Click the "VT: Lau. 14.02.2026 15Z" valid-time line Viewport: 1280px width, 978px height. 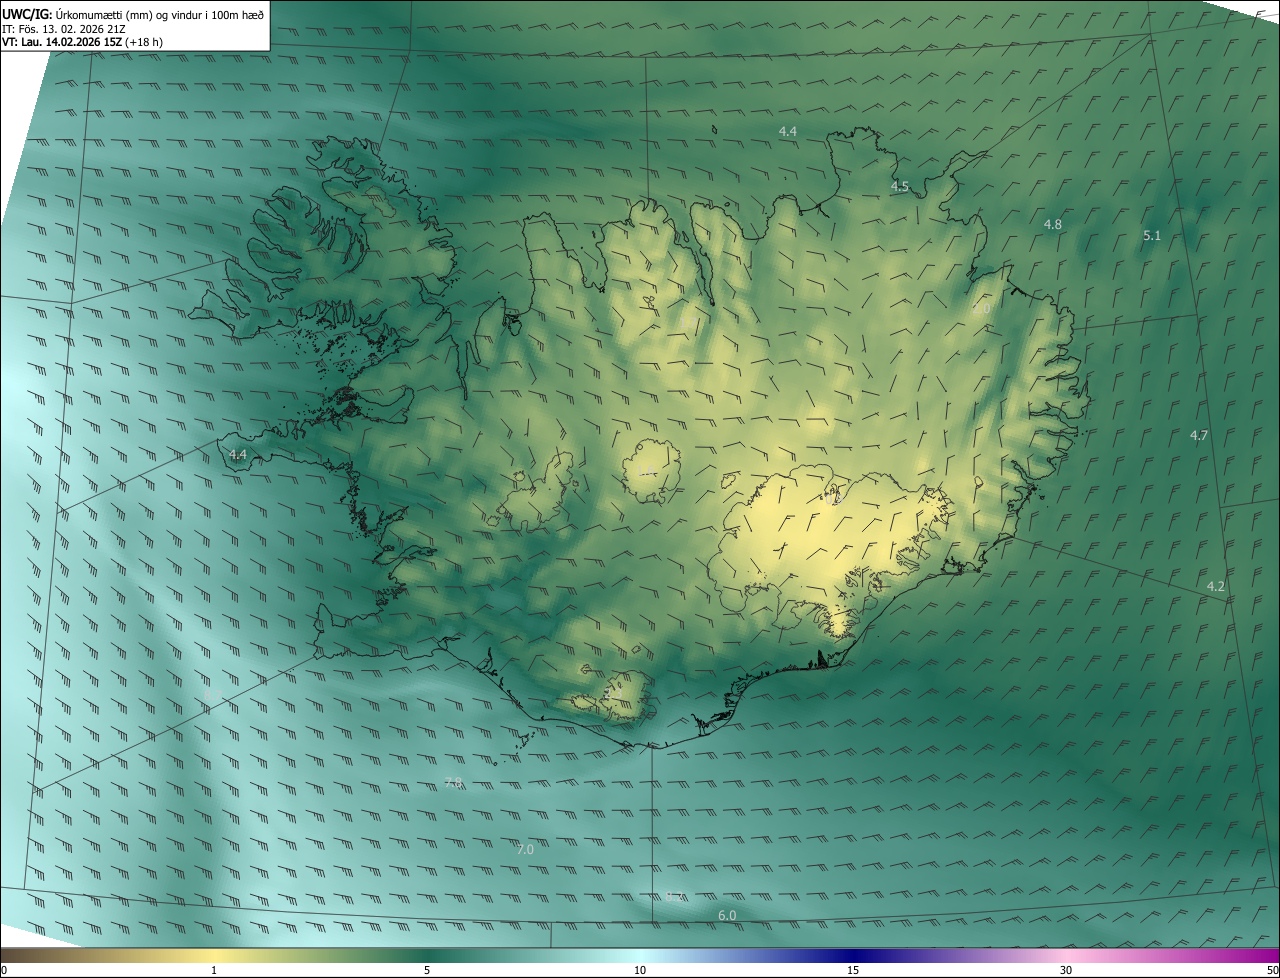(82, 42)
